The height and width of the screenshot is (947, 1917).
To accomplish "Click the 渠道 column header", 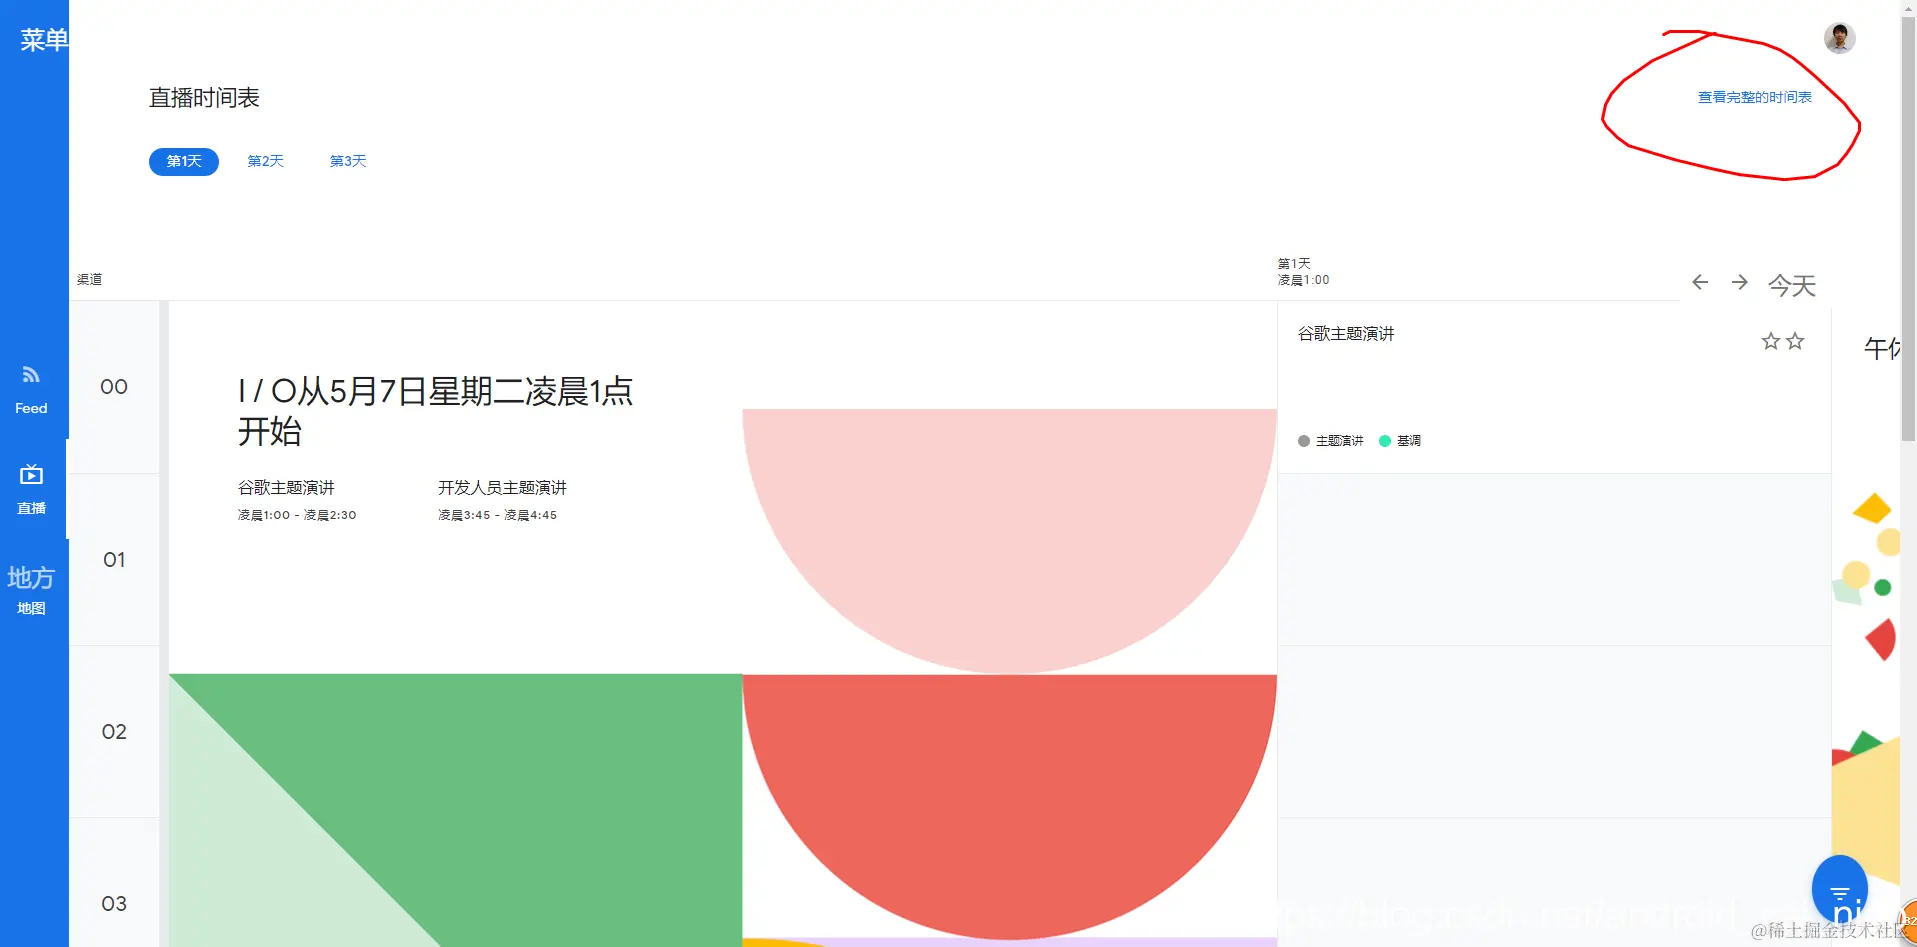I will pyautogui.click(x=88, y=279).
